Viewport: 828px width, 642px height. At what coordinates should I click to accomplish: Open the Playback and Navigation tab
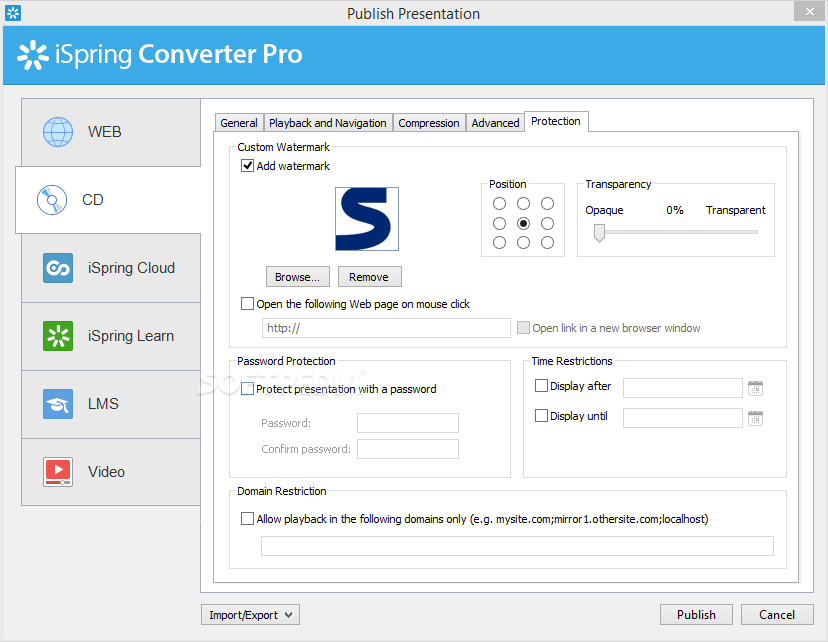[328, 123]
